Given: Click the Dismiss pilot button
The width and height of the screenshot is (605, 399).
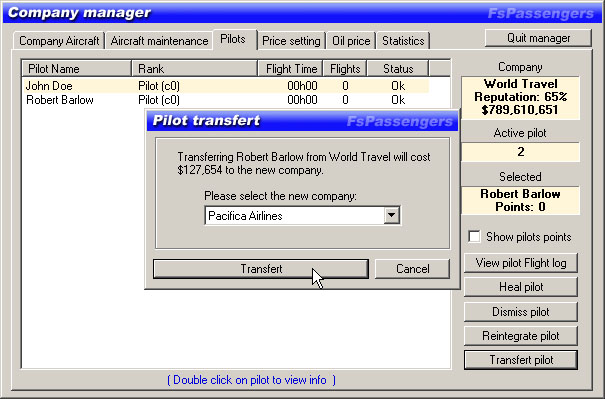Looking at the screenshot, I should (521, 312).
